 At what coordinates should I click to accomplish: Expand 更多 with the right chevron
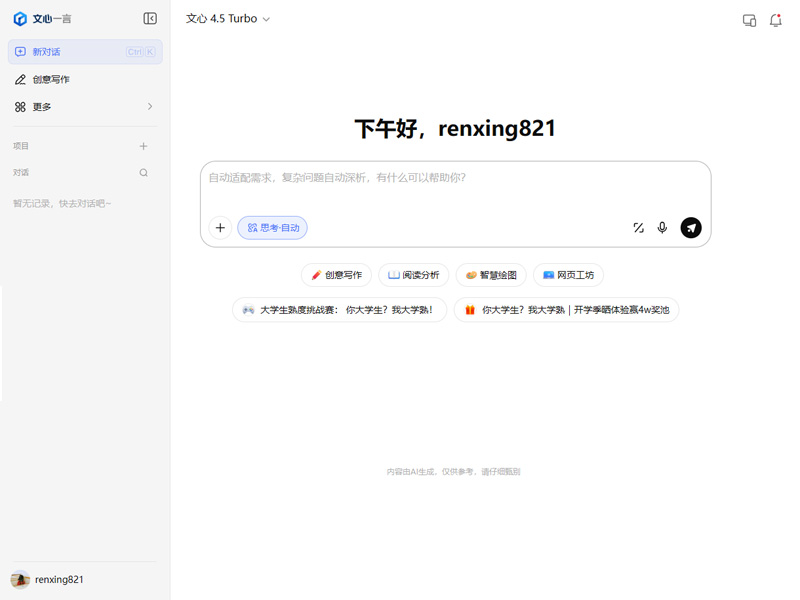pos(150,106)
